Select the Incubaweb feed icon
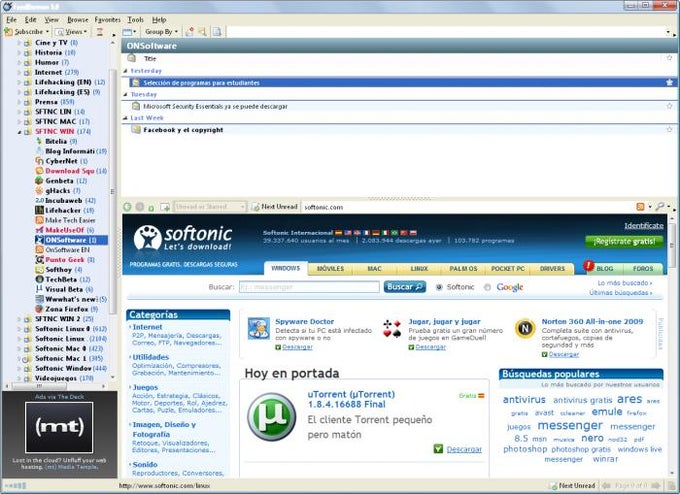This screenshot has width=680, height=494. (39, 200)
